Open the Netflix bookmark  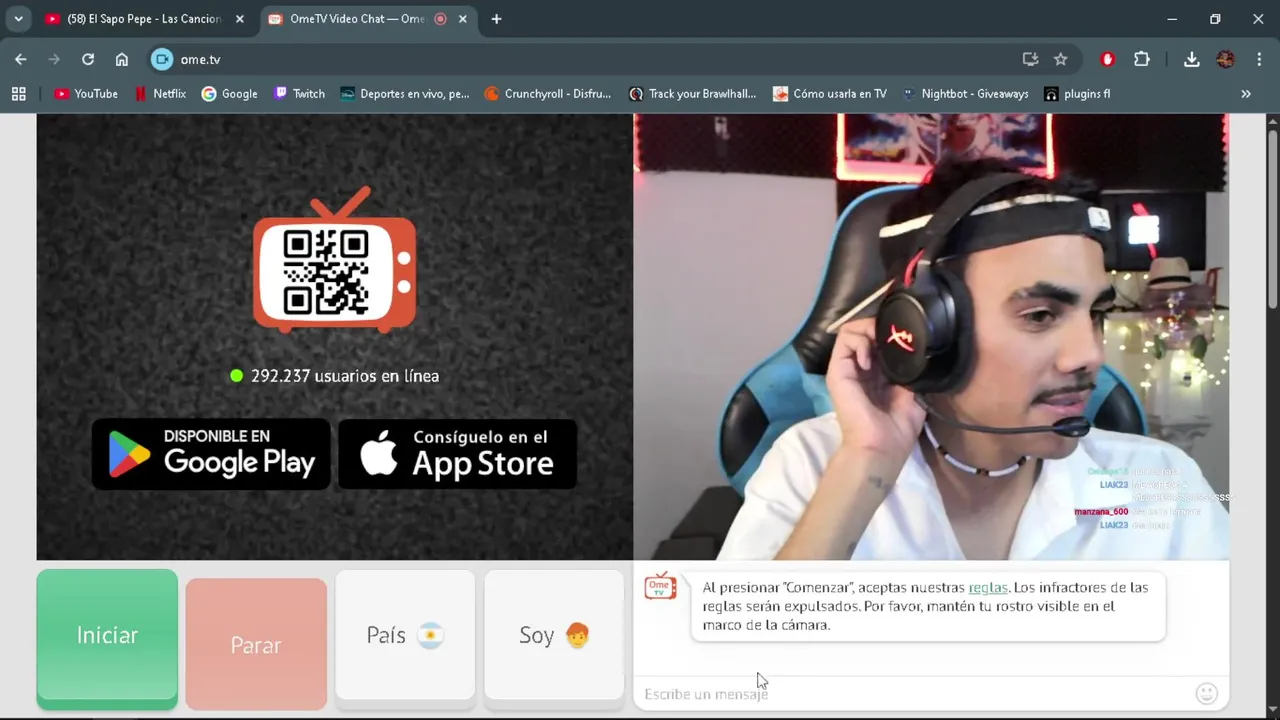pyautogui.click(x=161, y=94)
